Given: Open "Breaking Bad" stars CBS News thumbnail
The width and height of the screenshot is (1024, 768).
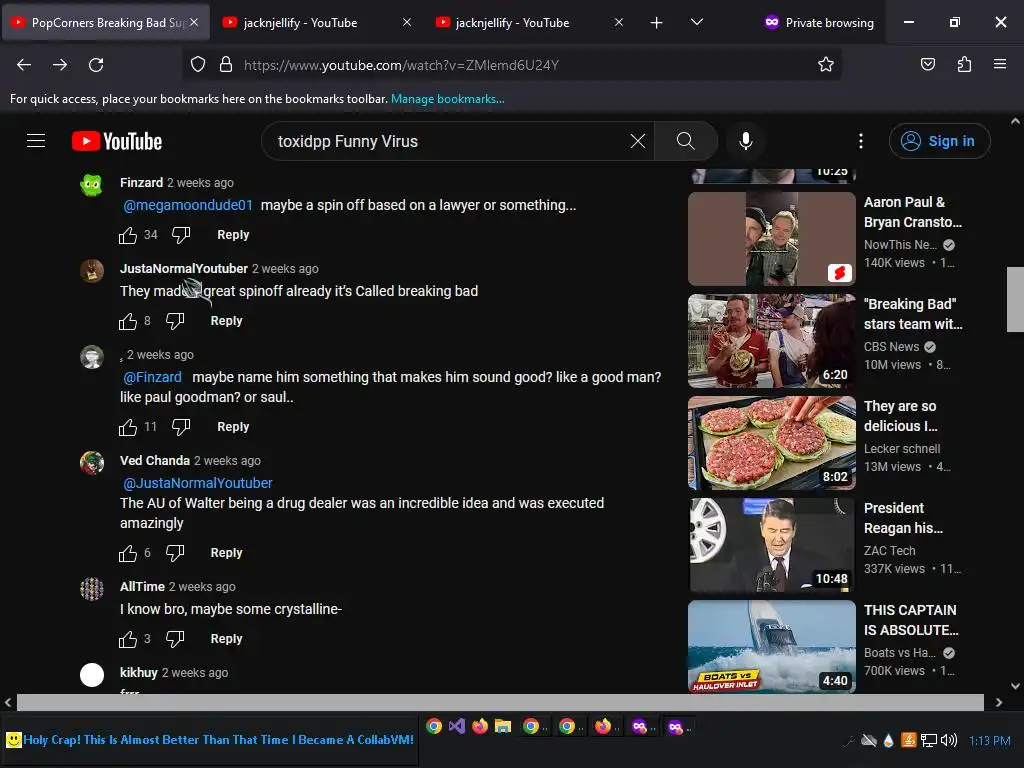Looking at the screenshot, I should (x=771, y=341).
